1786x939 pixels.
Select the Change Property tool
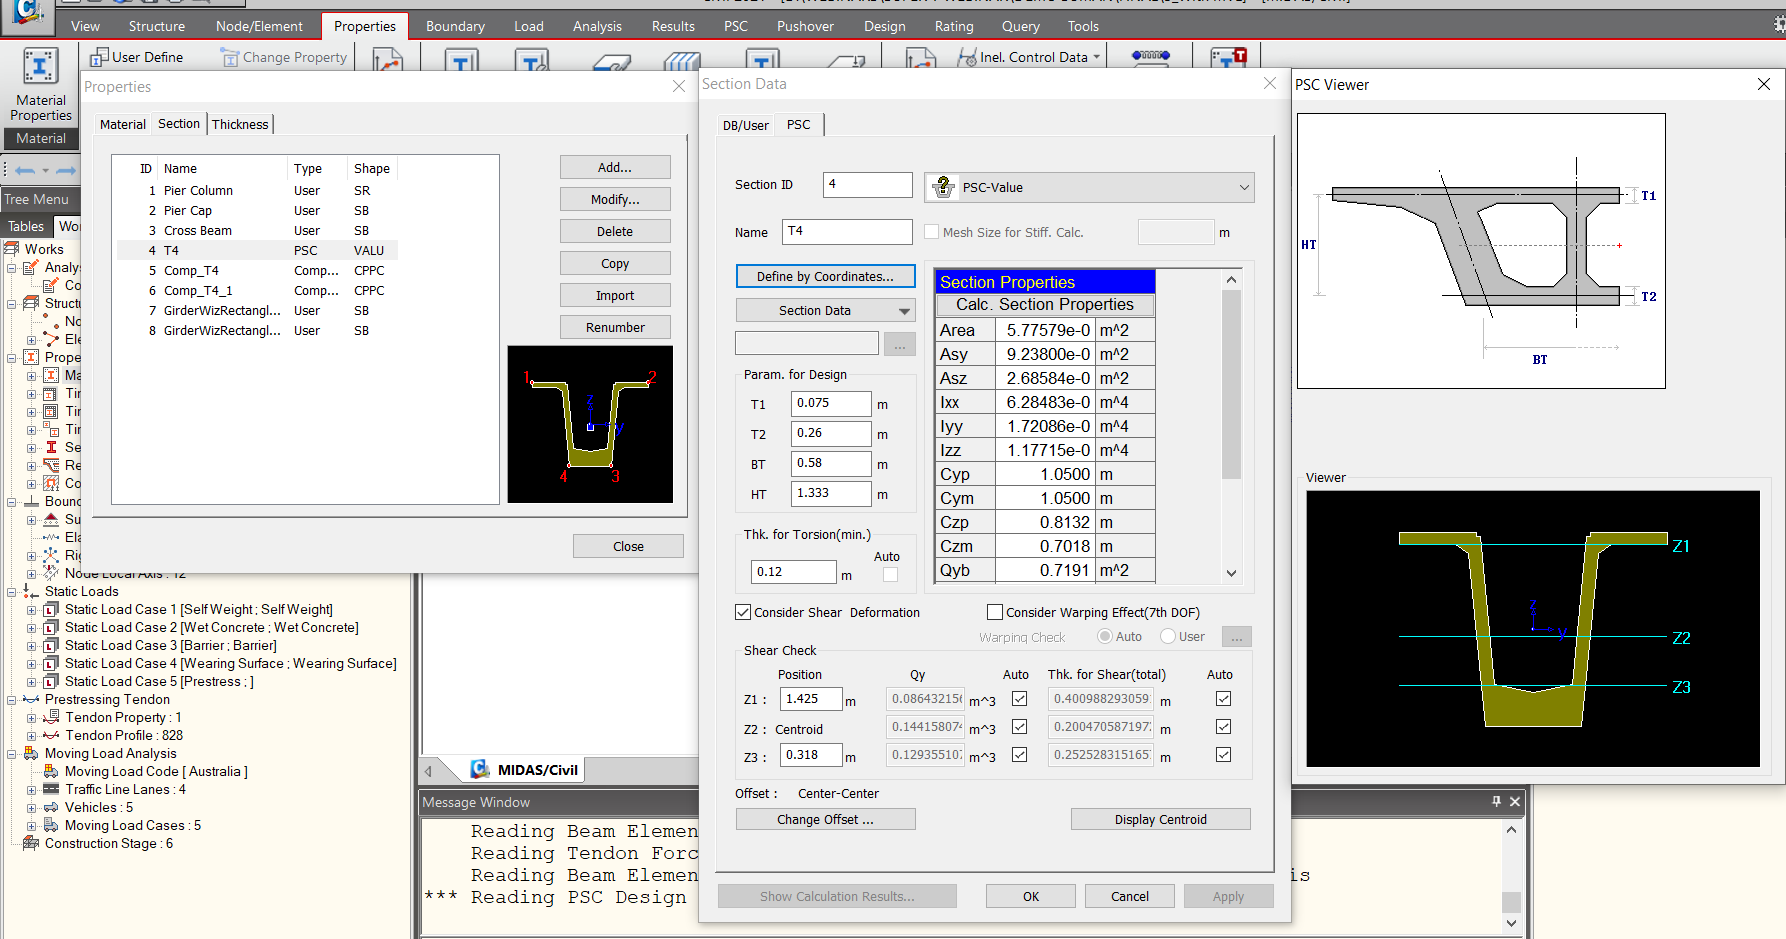click(228, 57)
